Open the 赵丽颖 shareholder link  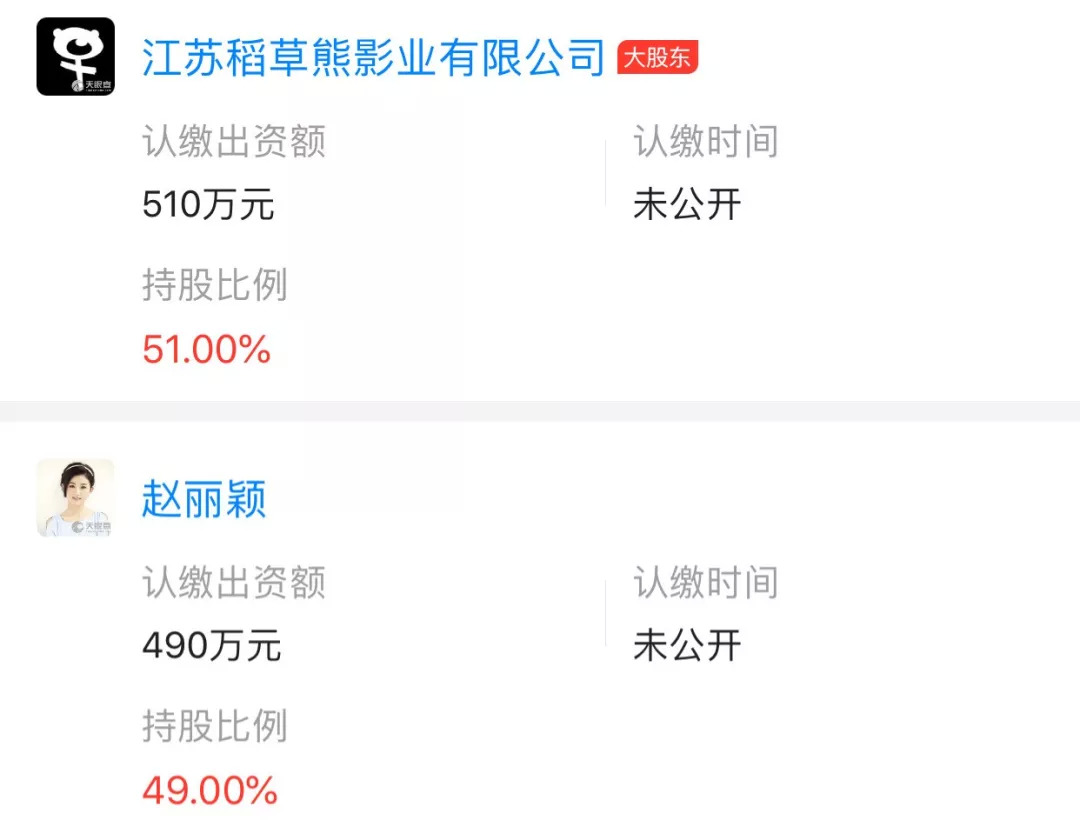point(204,499)
